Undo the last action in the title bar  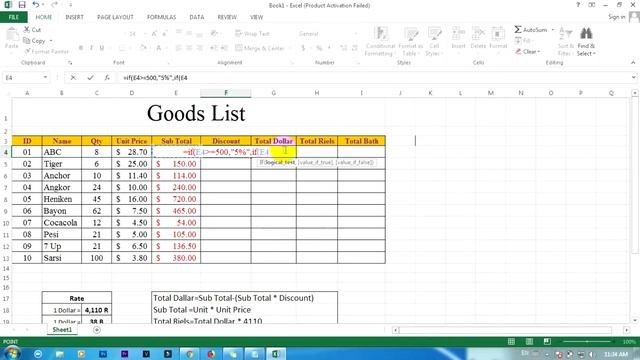click(36, 5)
